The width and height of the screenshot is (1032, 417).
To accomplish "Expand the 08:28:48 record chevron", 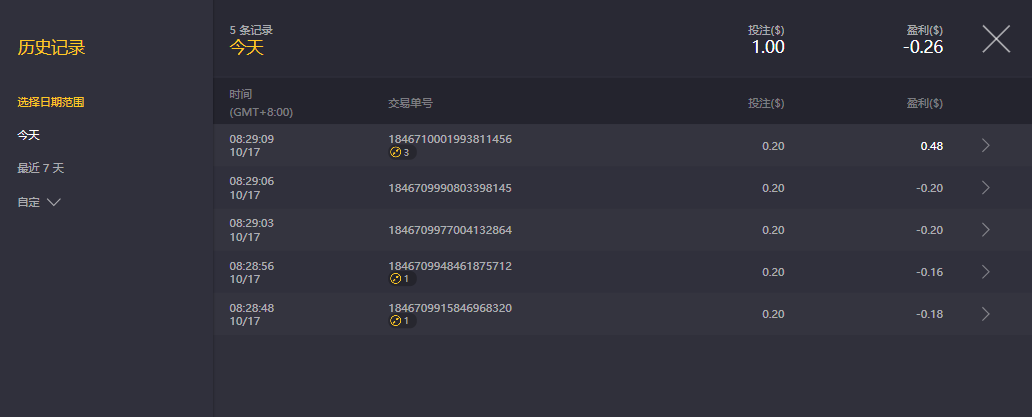I will click(x=986, y=314).
